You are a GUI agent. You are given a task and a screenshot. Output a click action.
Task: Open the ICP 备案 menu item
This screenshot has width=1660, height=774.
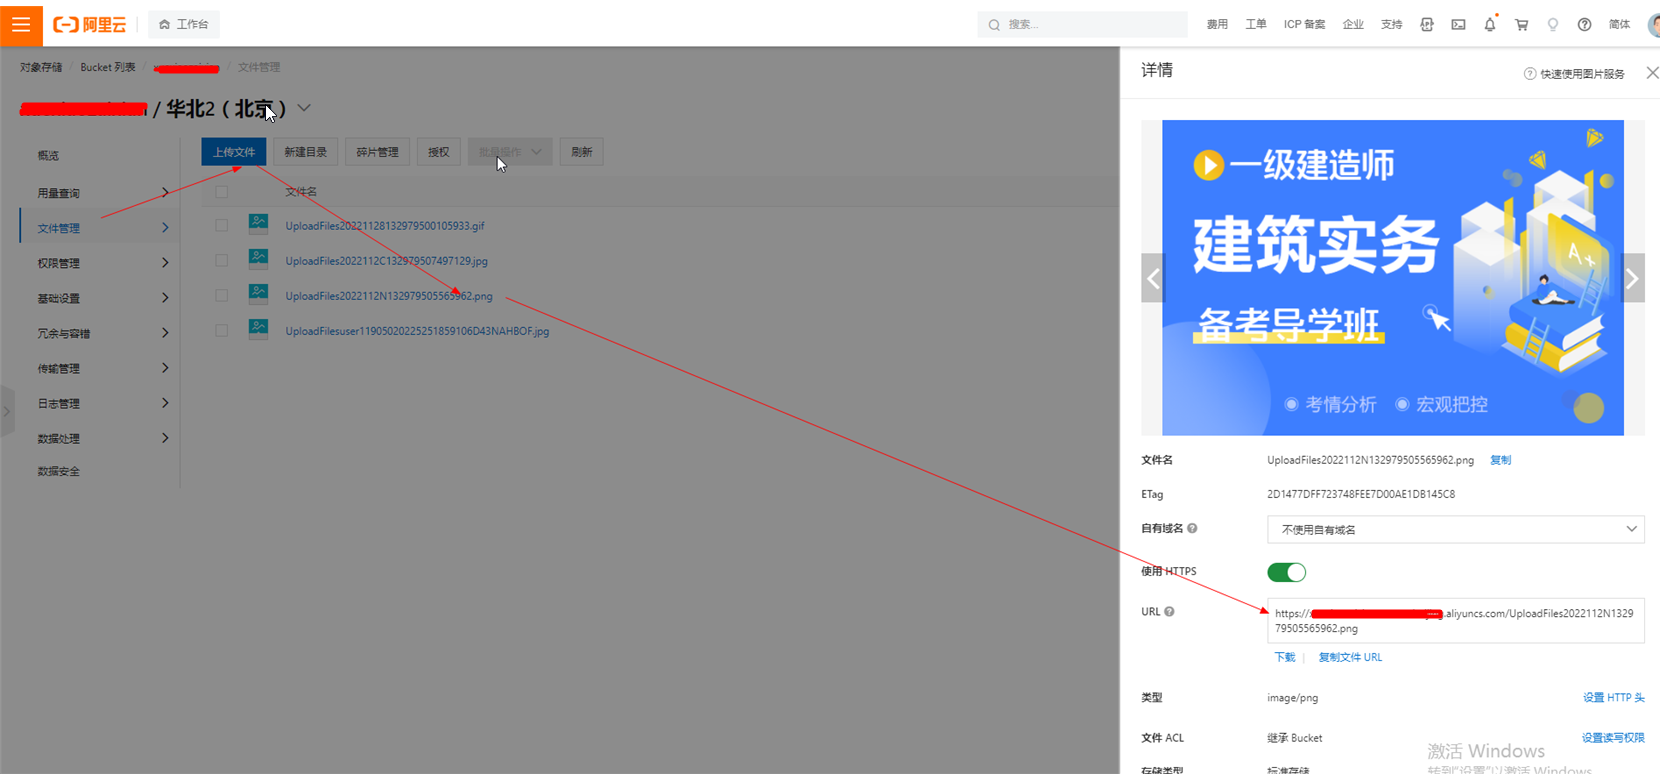click(1304, 24)
